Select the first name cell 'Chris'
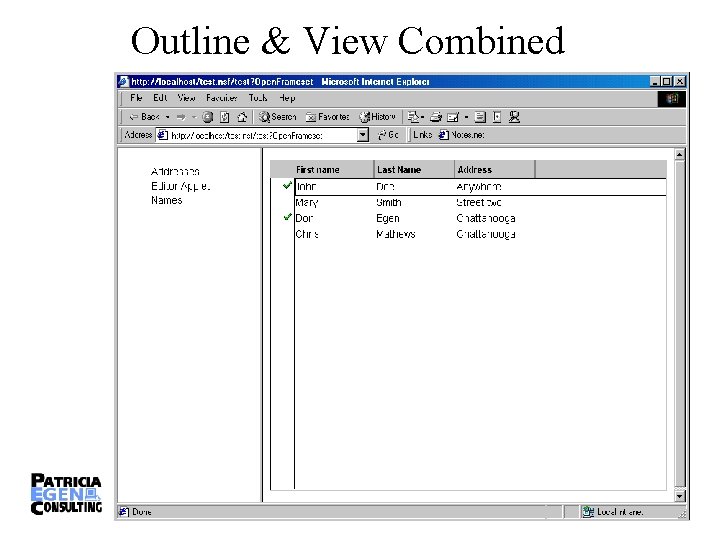 [x=307, y=234]
